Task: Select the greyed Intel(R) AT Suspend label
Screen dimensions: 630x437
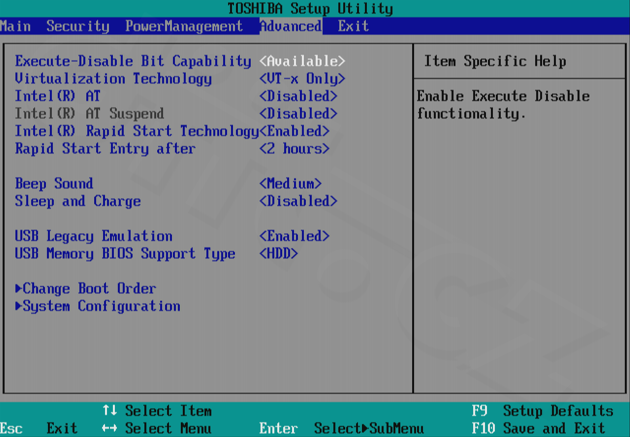Action: [89, 114]
